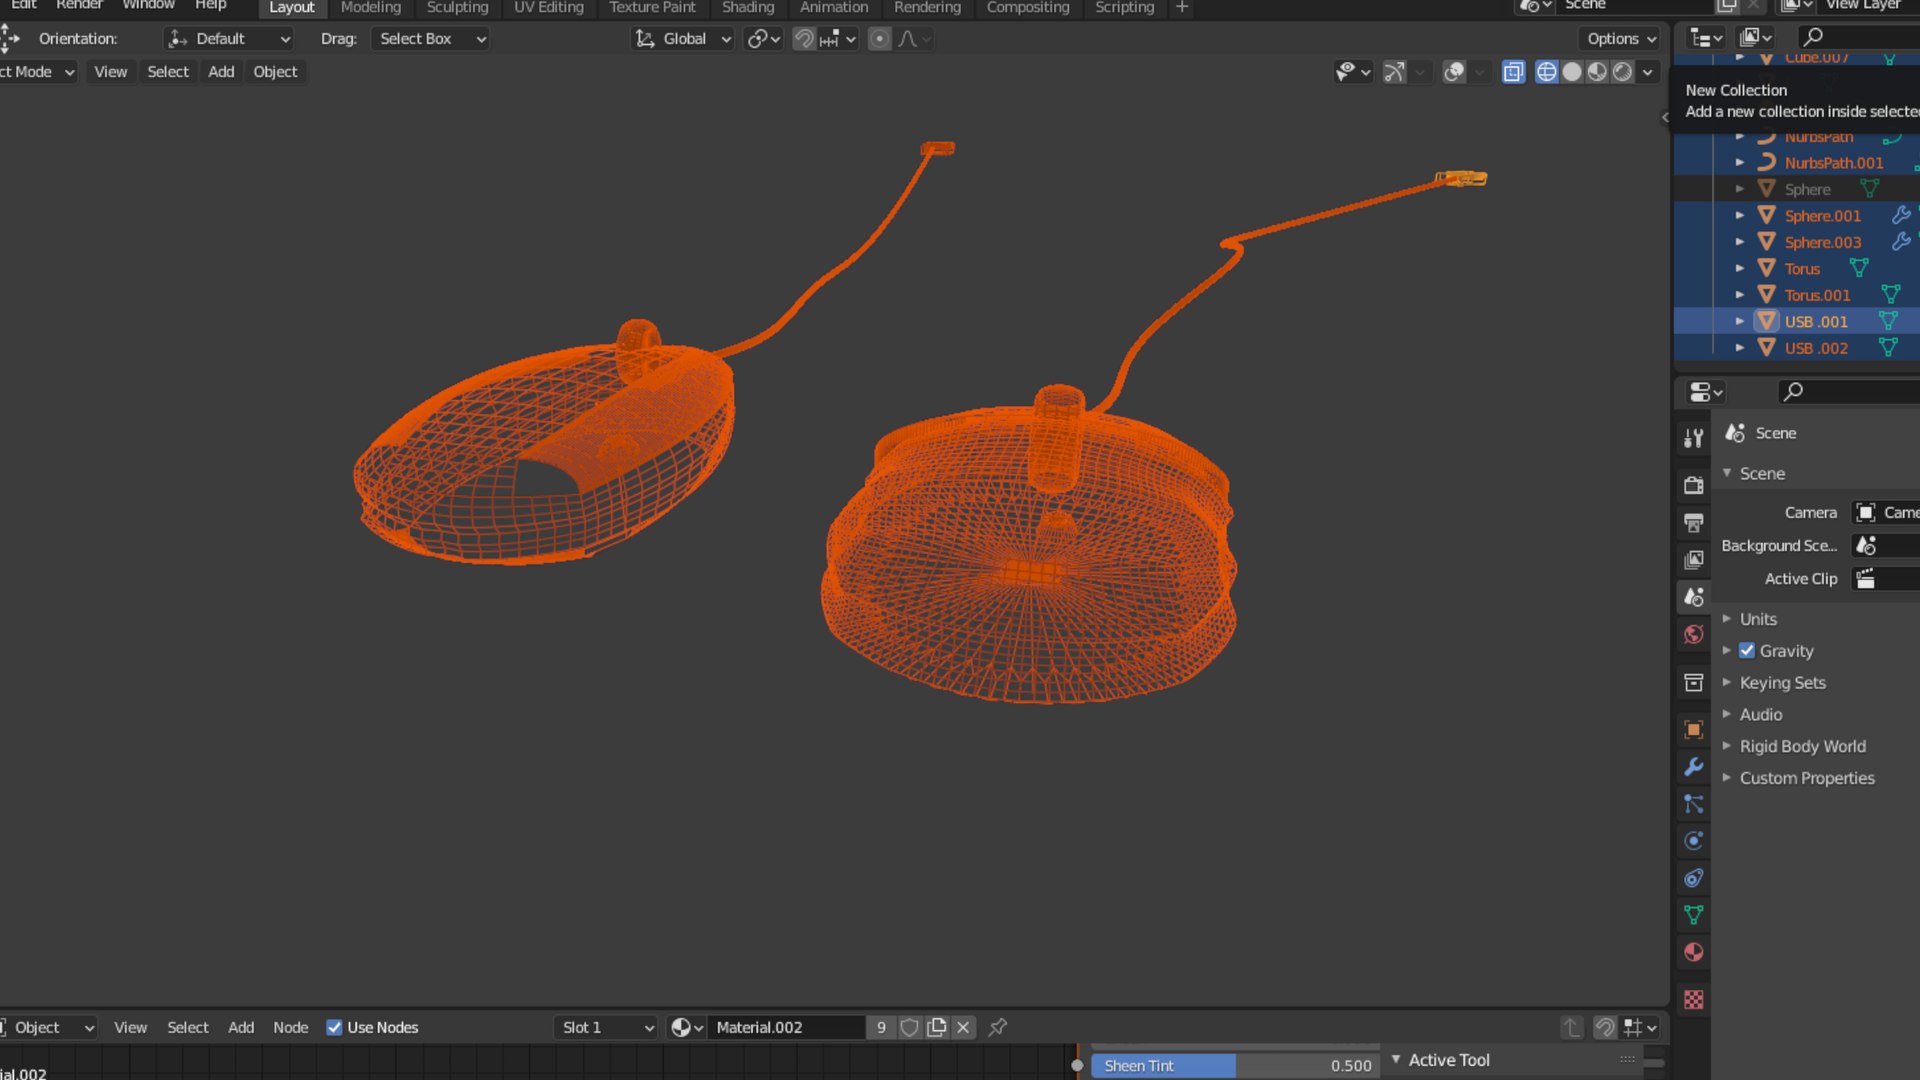Switch viewport to wireframe shading
Image resolution: width=1920 pixels, height=1080 pixels.
click(1546, 72)
